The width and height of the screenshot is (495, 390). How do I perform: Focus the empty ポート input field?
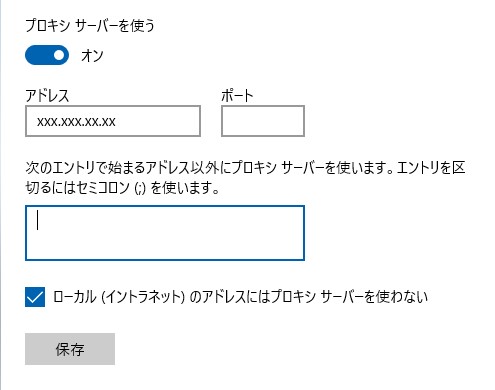click(x=263, y=121)
